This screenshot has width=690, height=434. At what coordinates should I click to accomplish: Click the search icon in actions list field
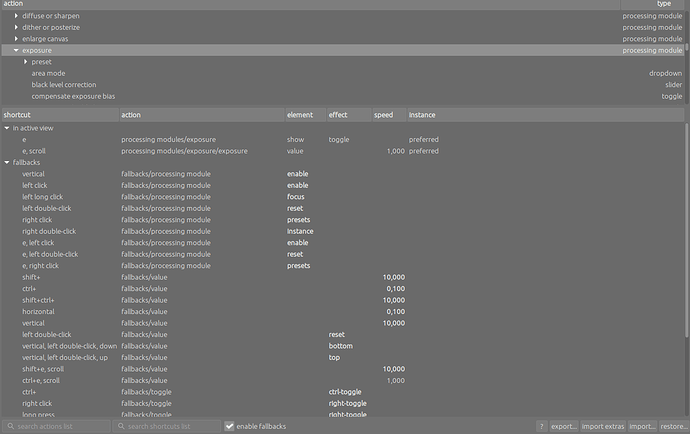10,426
